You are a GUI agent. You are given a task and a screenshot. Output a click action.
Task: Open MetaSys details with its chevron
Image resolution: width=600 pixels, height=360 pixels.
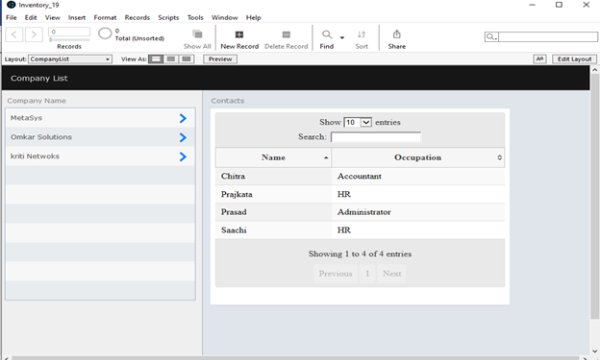pyautogui.click(x=183, y=119)
